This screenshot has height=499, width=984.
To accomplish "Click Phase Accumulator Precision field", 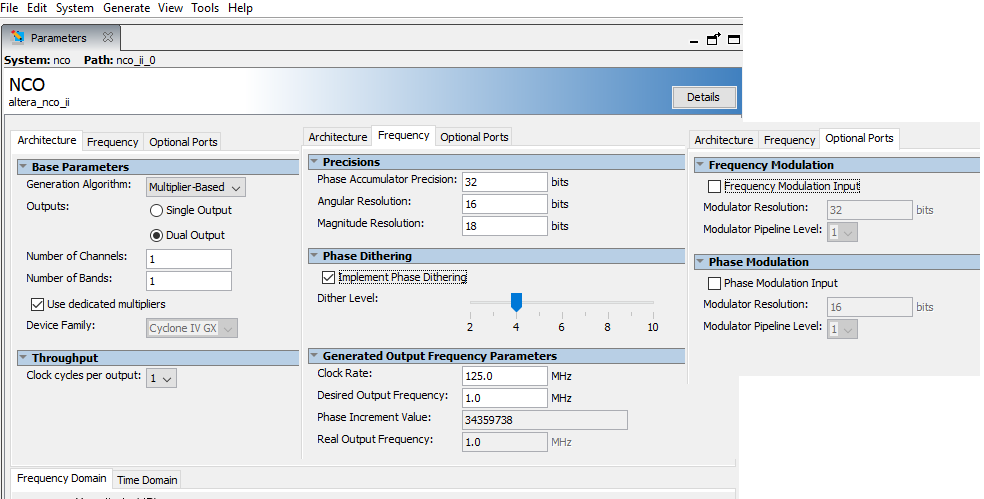I will [x=505, y=182].
